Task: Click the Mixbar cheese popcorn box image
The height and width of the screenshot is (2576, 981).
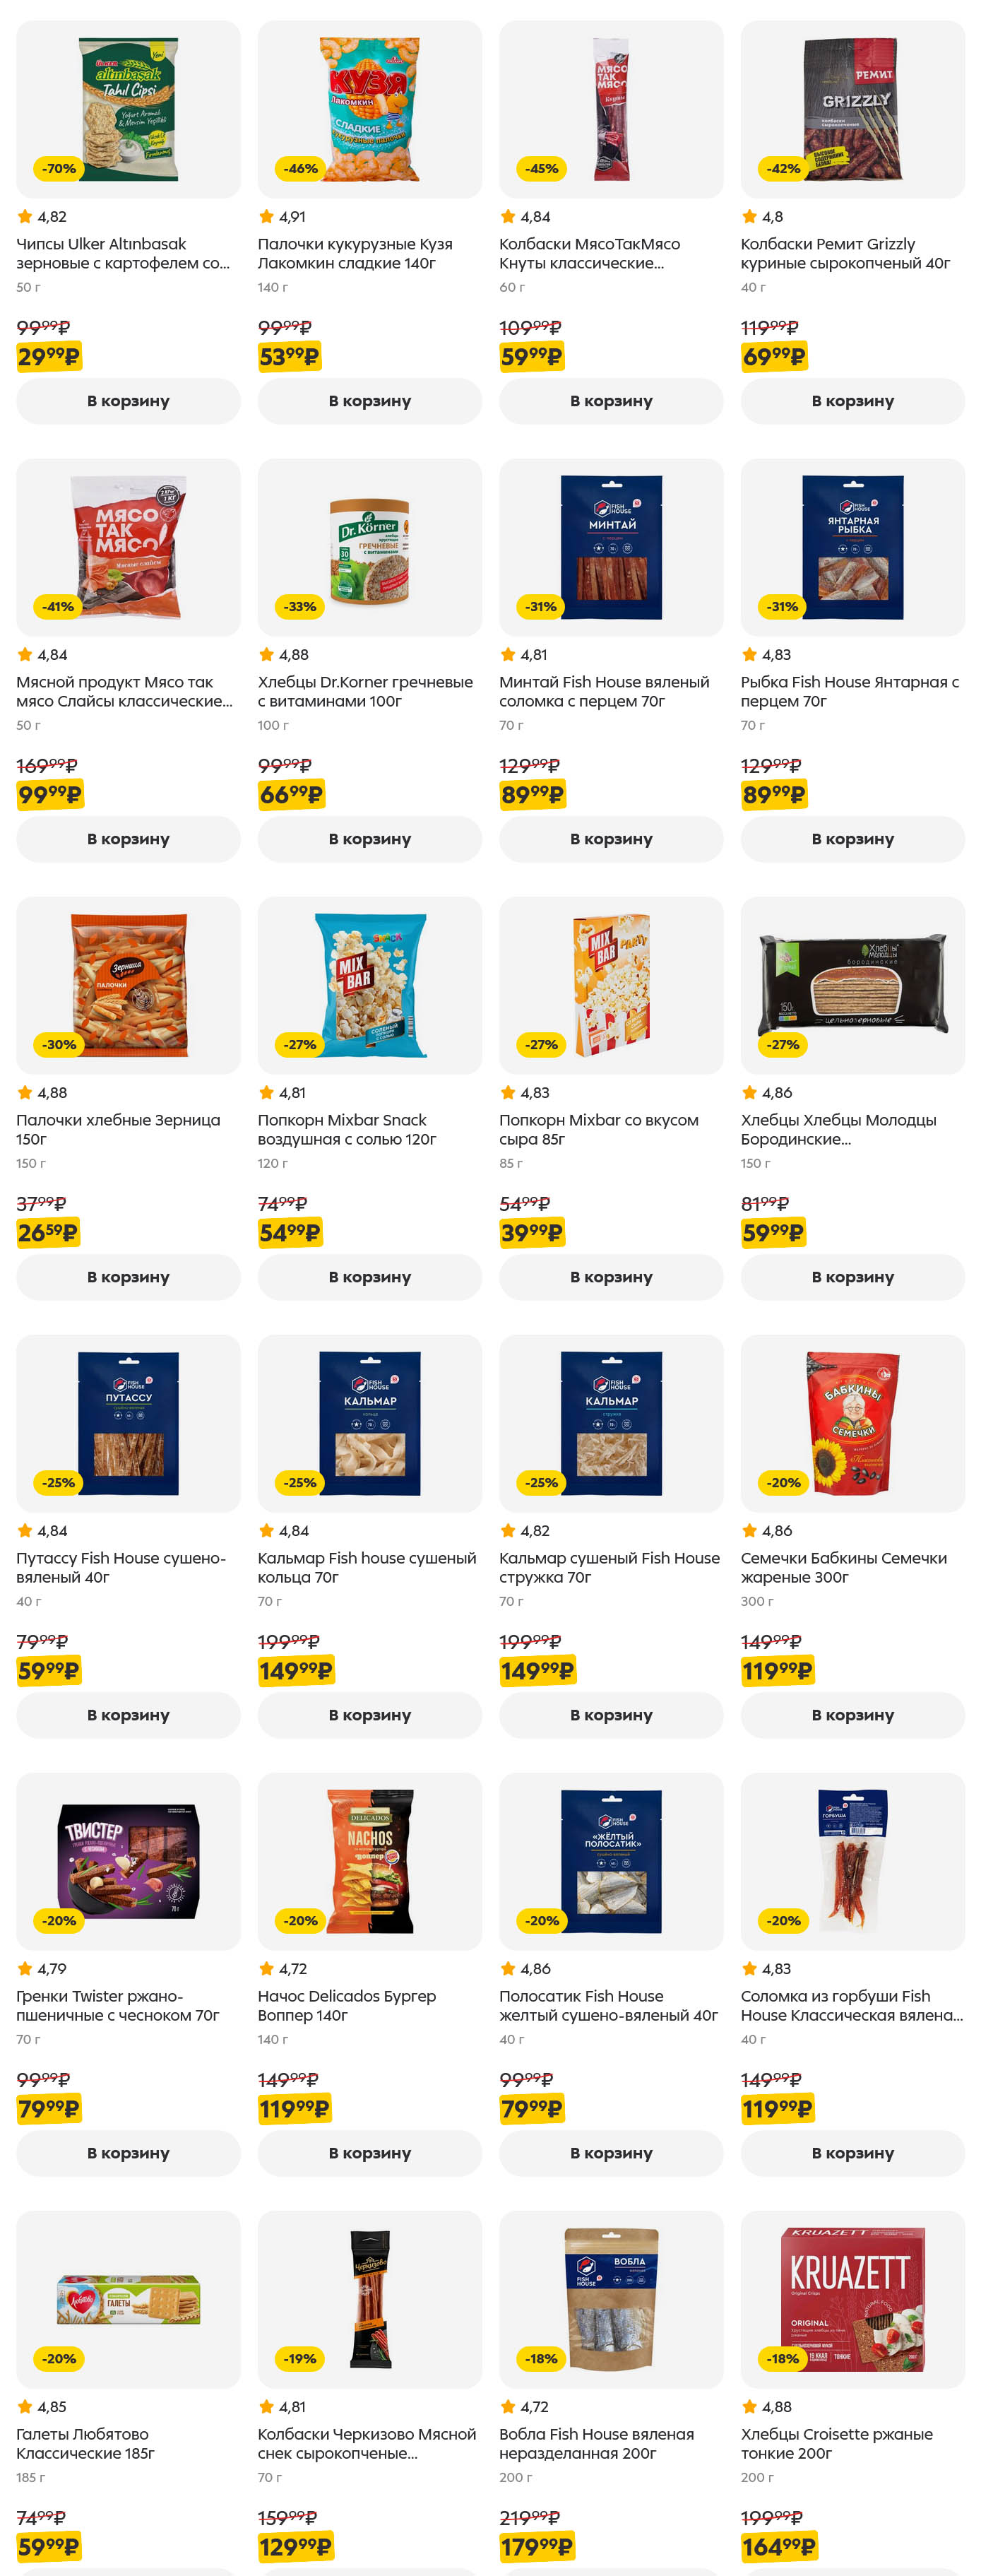Action: click(x=611, y=985)
